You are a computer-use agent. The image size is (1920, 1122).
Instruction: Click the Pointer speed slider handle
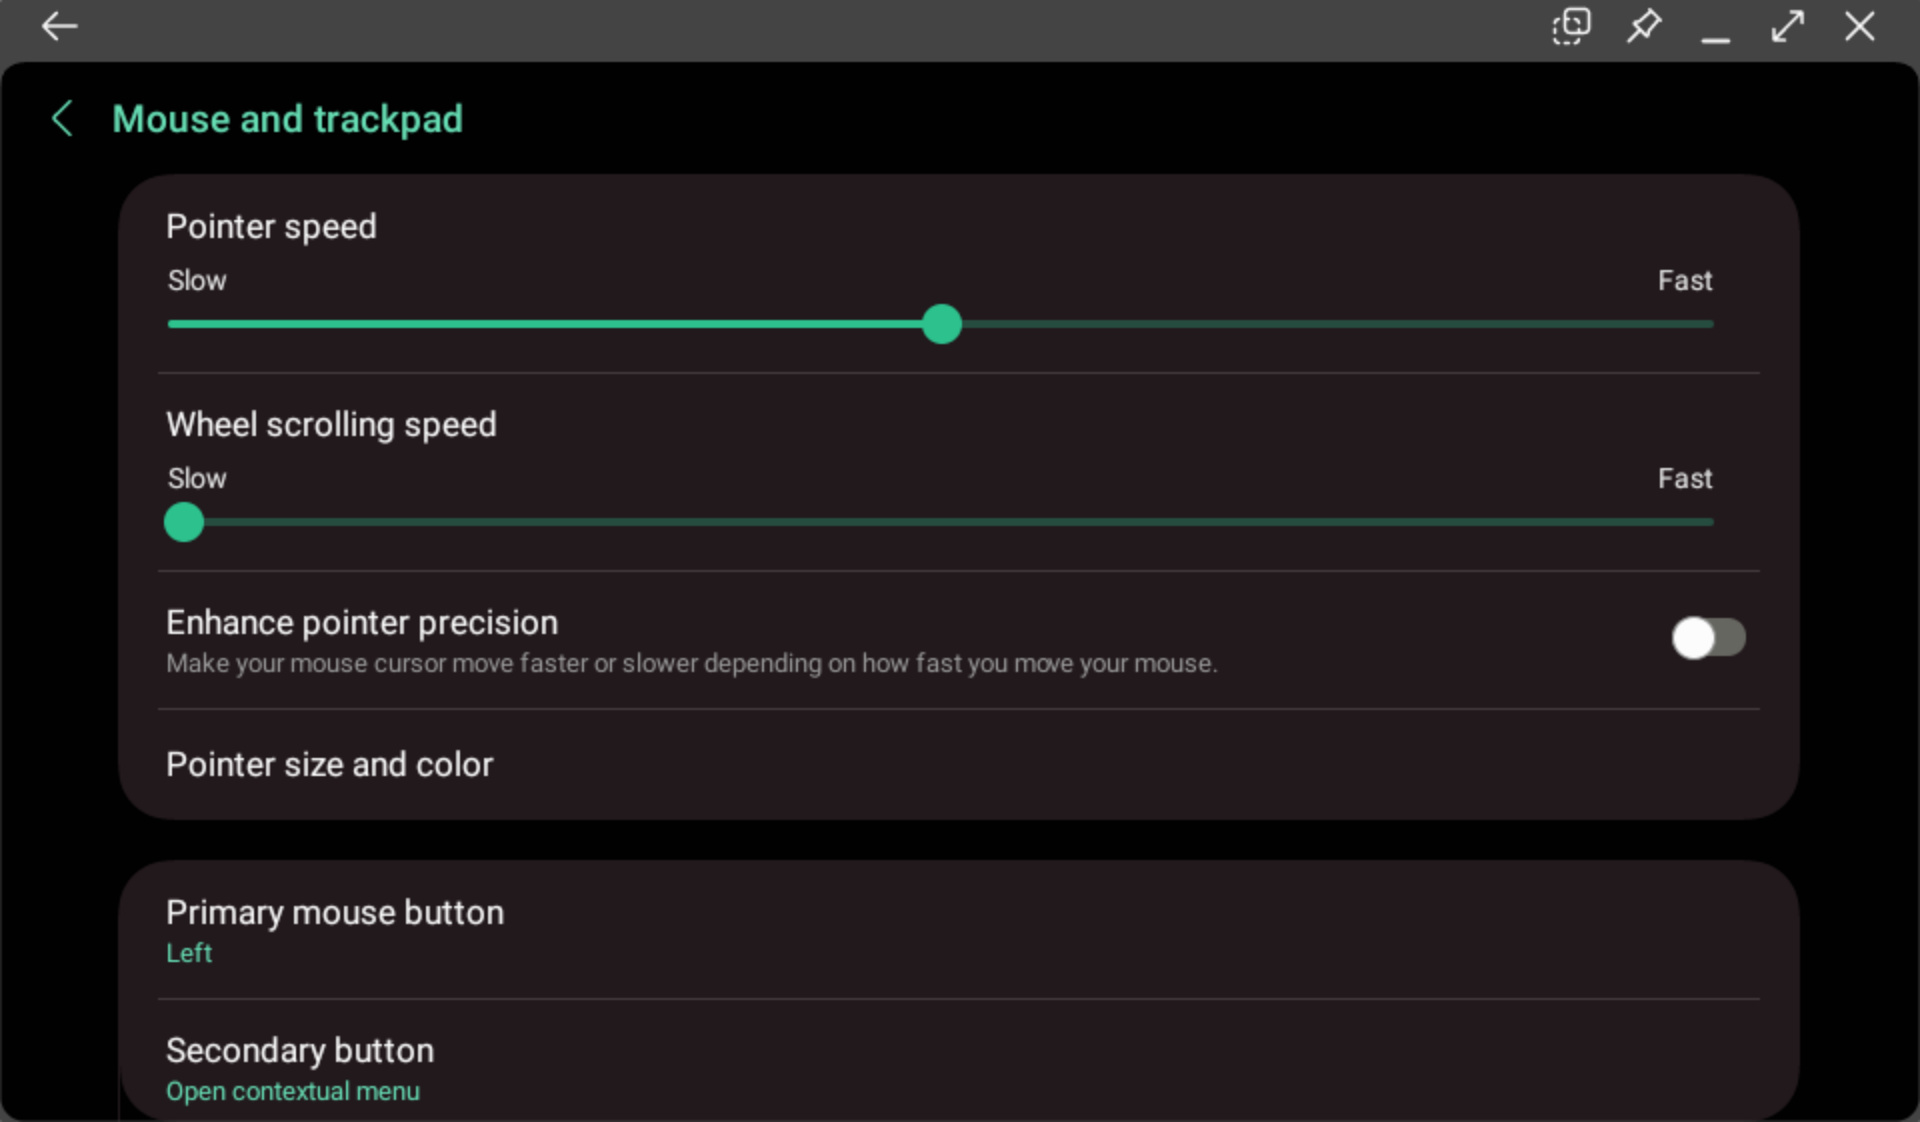(x=941, y=324)
